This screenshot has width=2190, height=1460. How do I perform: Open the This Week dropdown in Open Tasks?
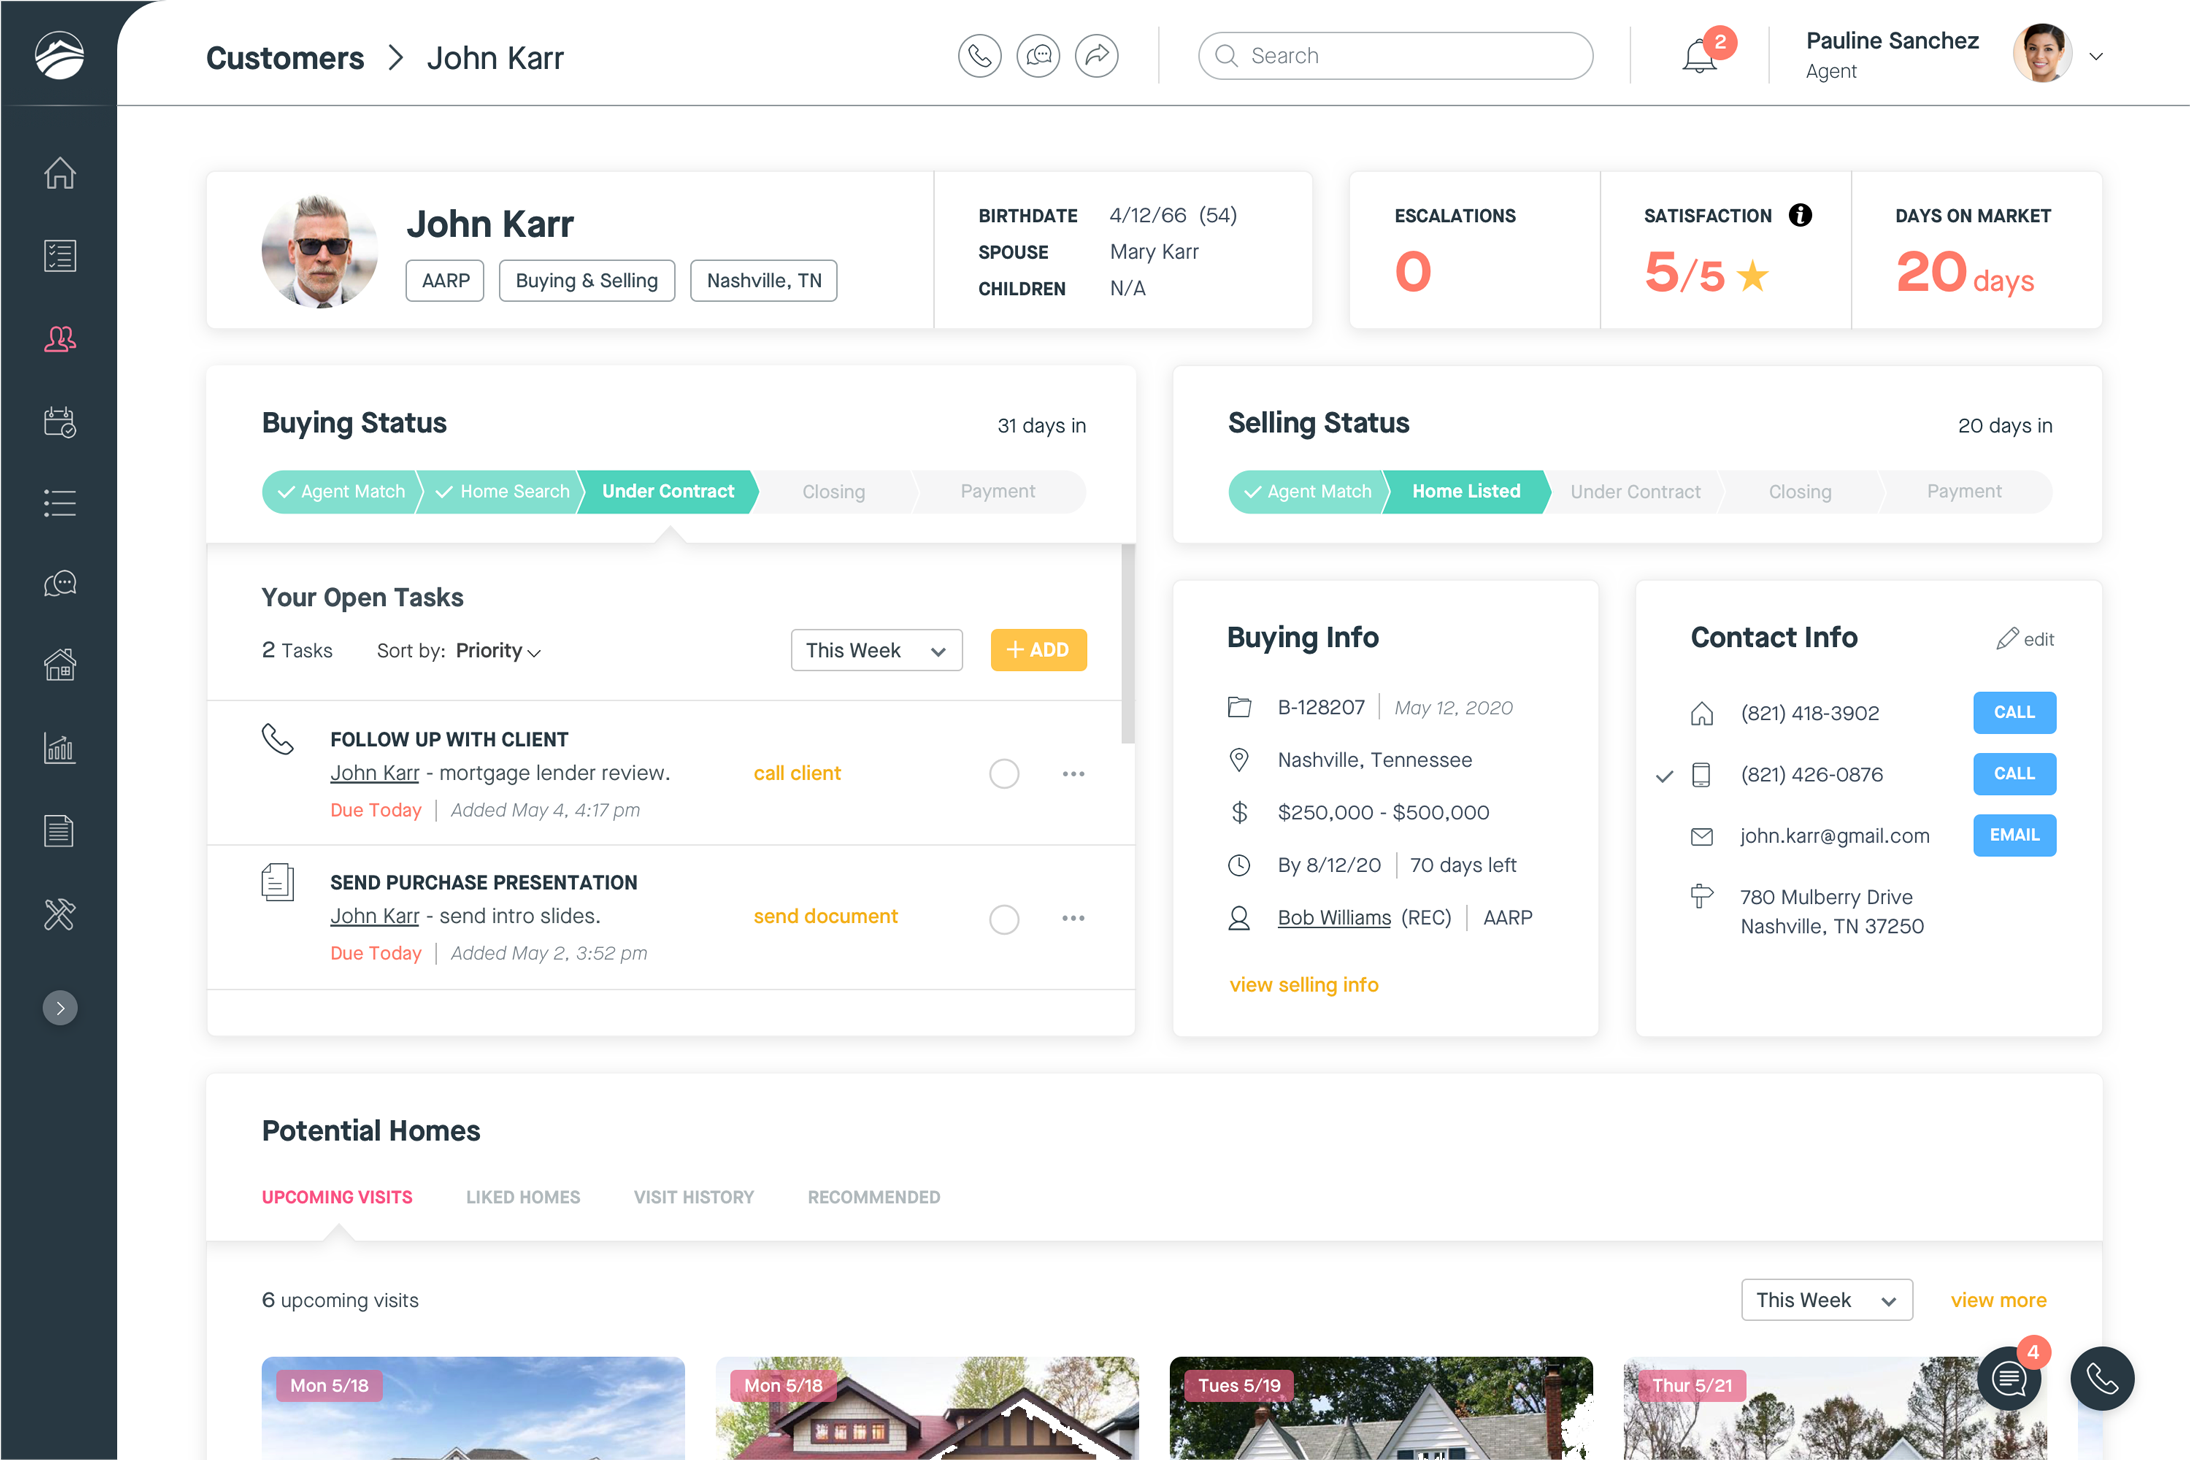[876, 650]
